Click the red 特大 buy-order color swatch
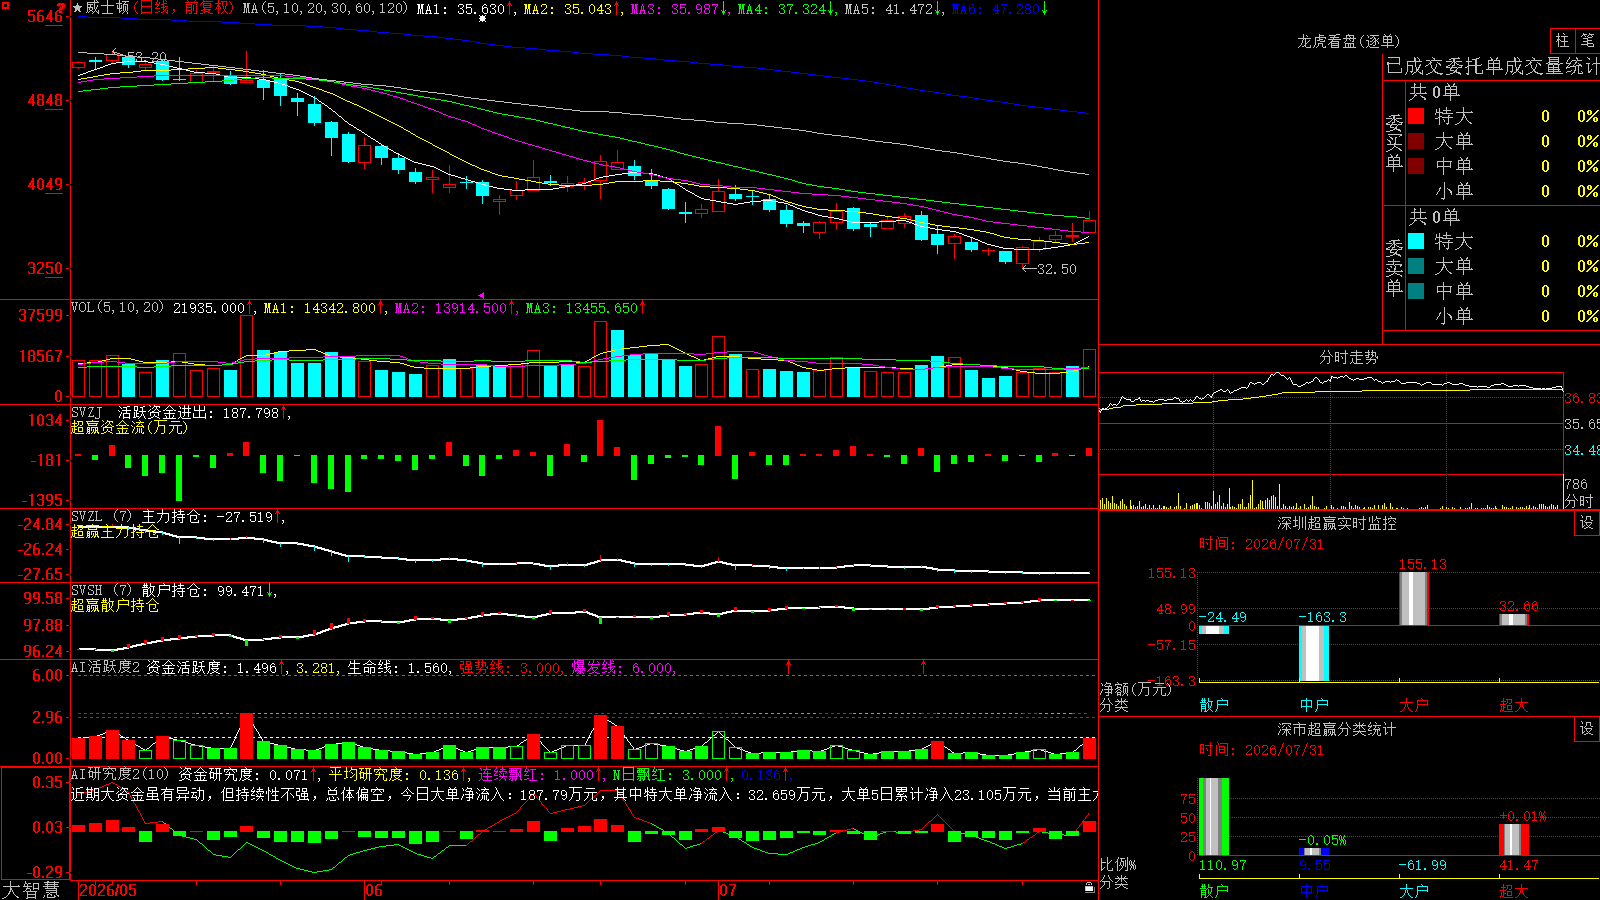Viewport: 1600px width, 900px height. coord(1416,116)
